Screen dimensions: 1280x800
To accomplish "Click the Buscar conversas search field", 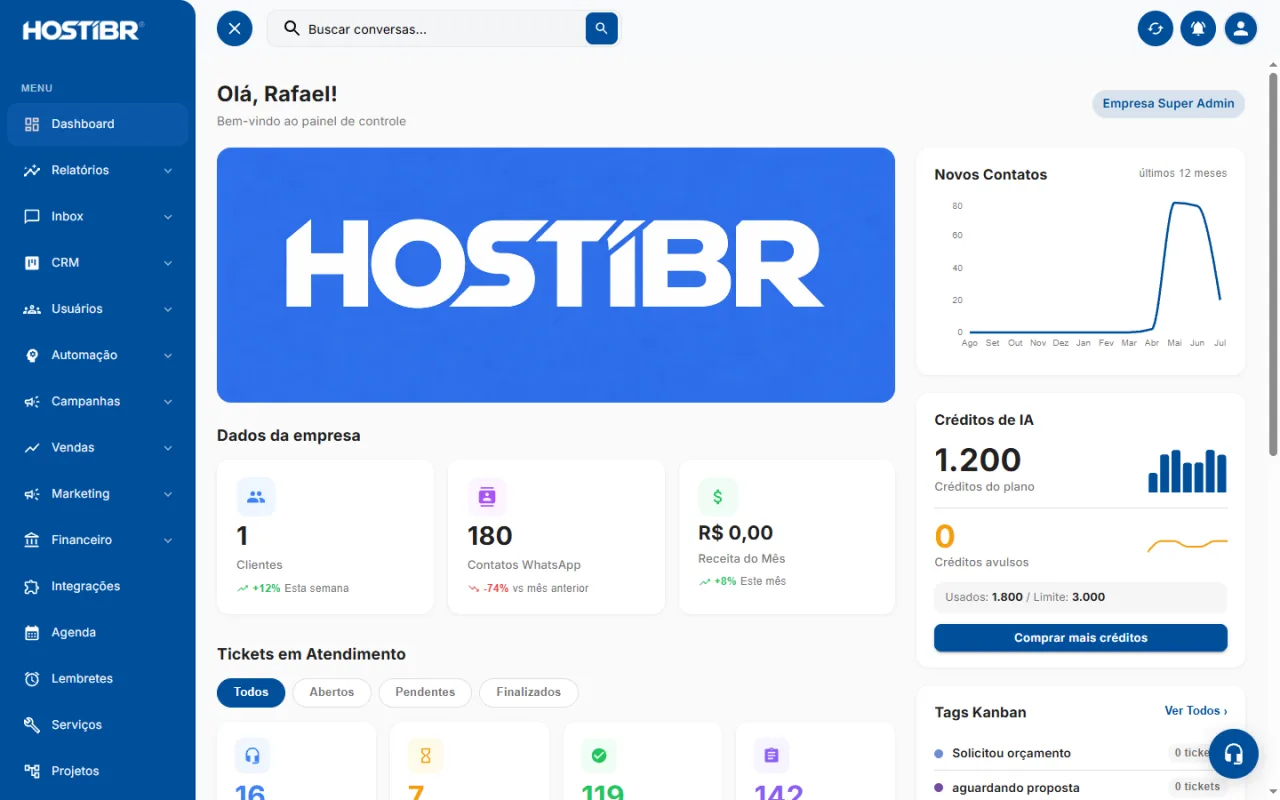I will [x=444, y=29].
